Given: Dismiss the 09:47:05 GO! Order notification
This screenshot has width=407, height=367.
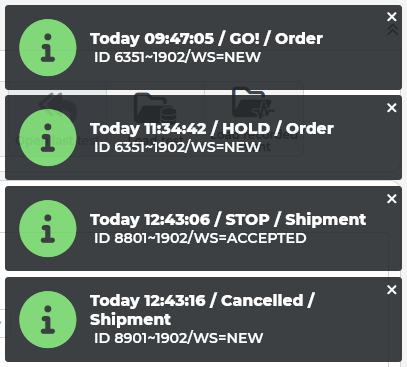Looking at the screenshot, I should 392,17.
